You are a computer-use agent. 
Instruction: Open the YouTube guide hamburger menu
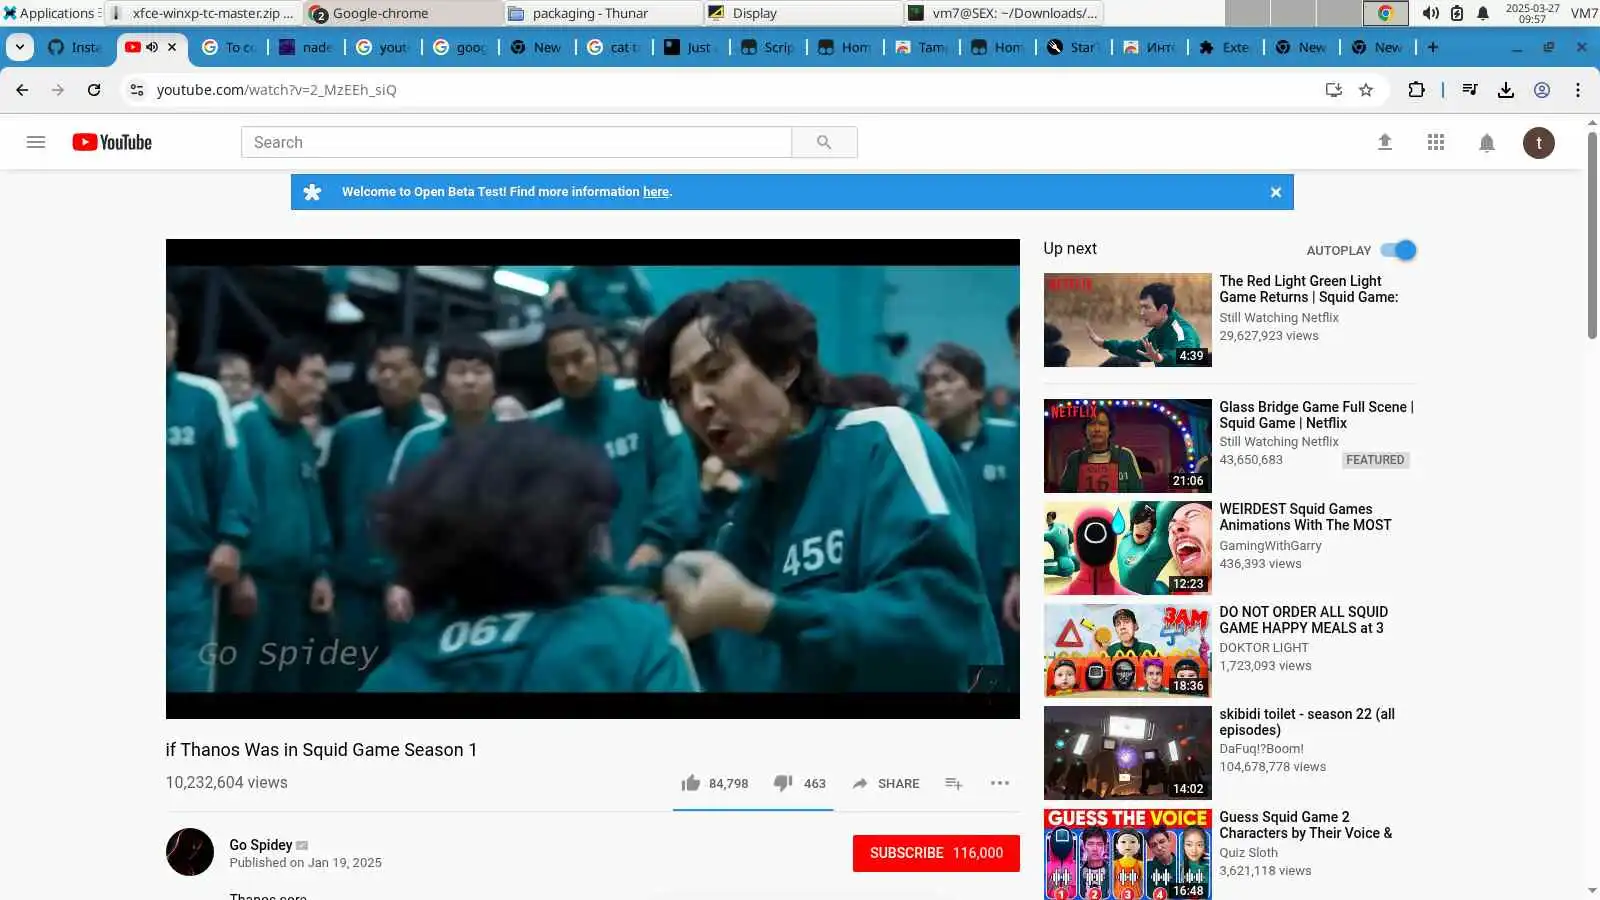[x=36, y=142]
